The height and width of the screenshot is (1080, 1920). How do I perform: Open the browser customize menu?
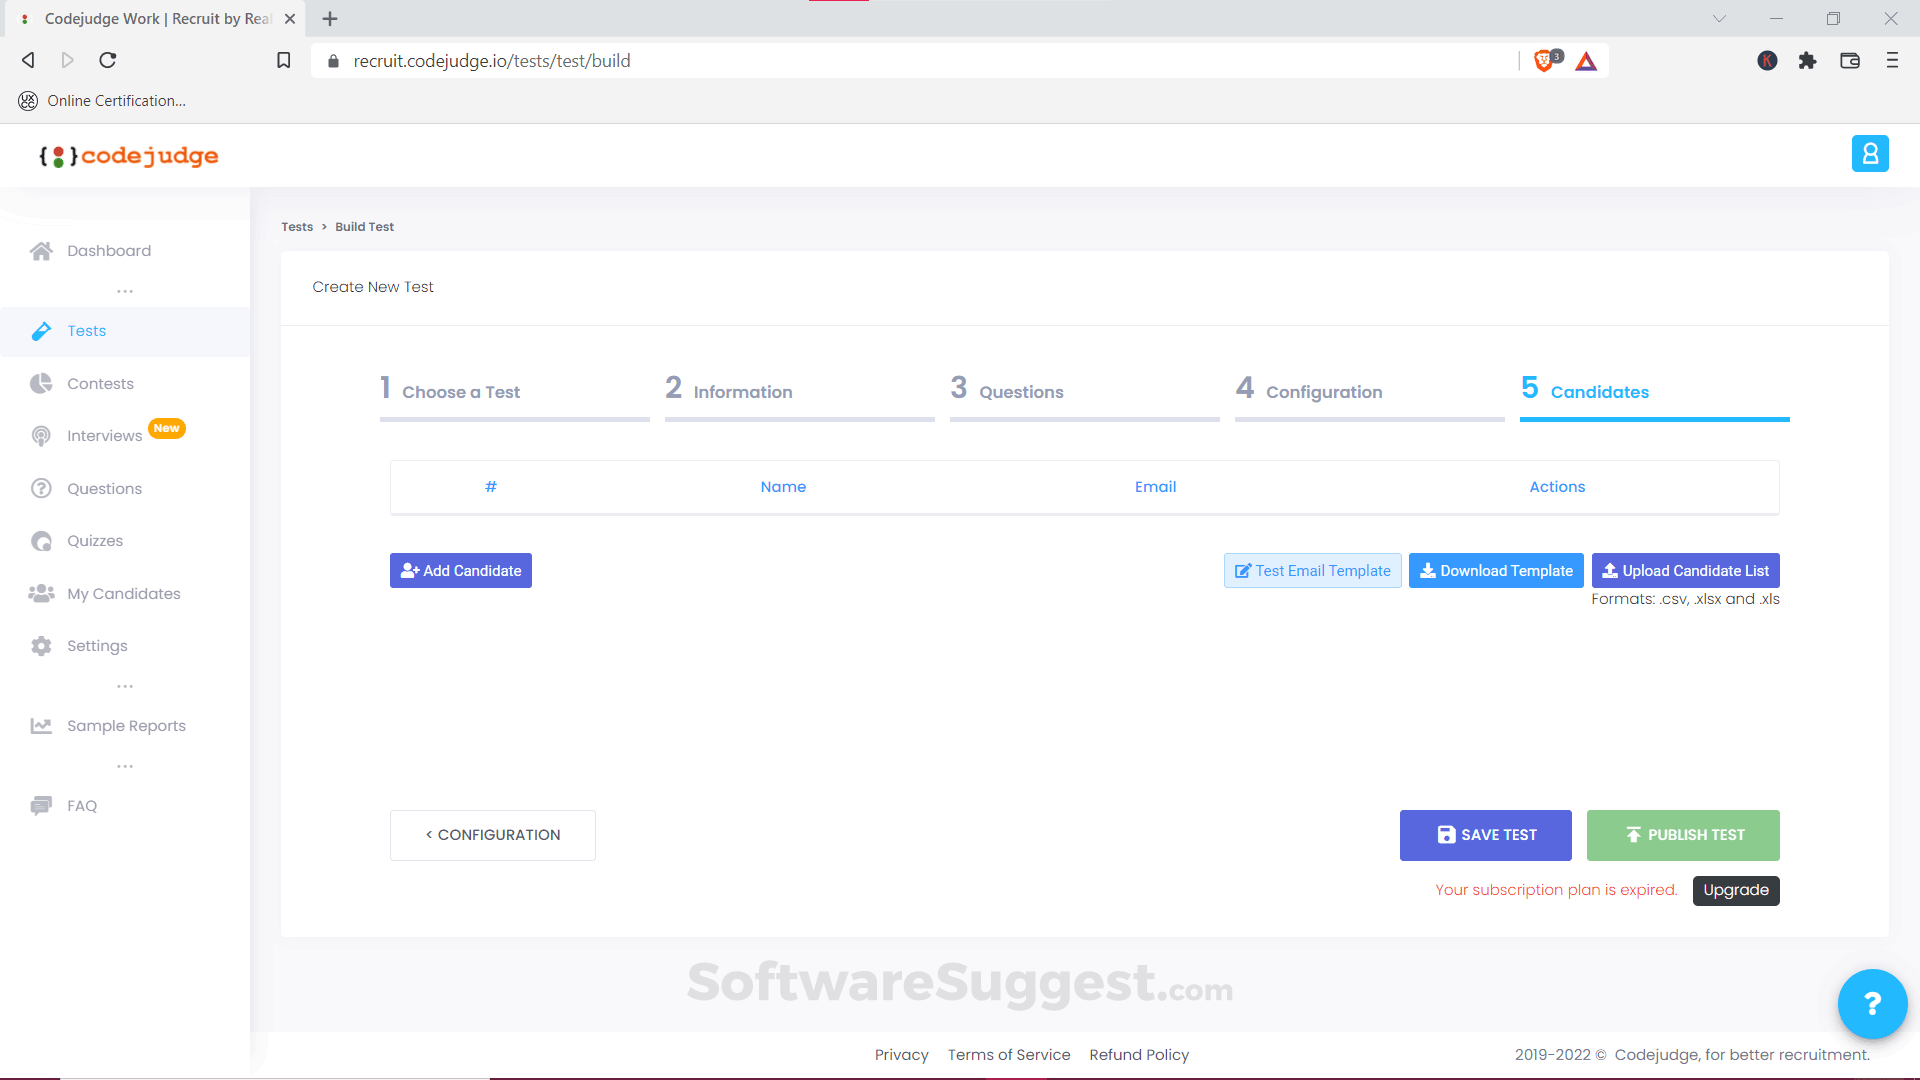(1892, 60)
